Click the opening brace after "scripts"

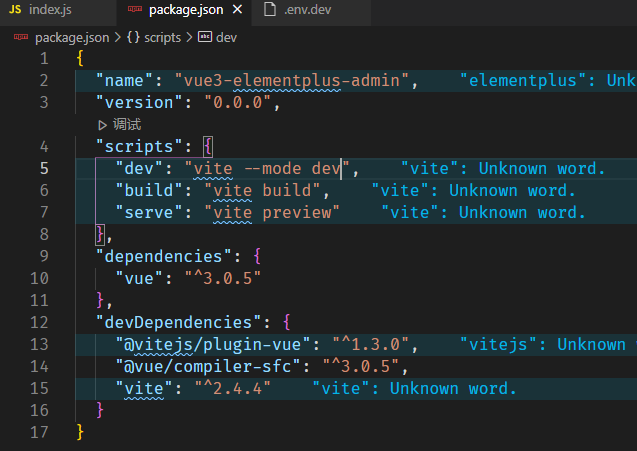(x=208, y=147)
